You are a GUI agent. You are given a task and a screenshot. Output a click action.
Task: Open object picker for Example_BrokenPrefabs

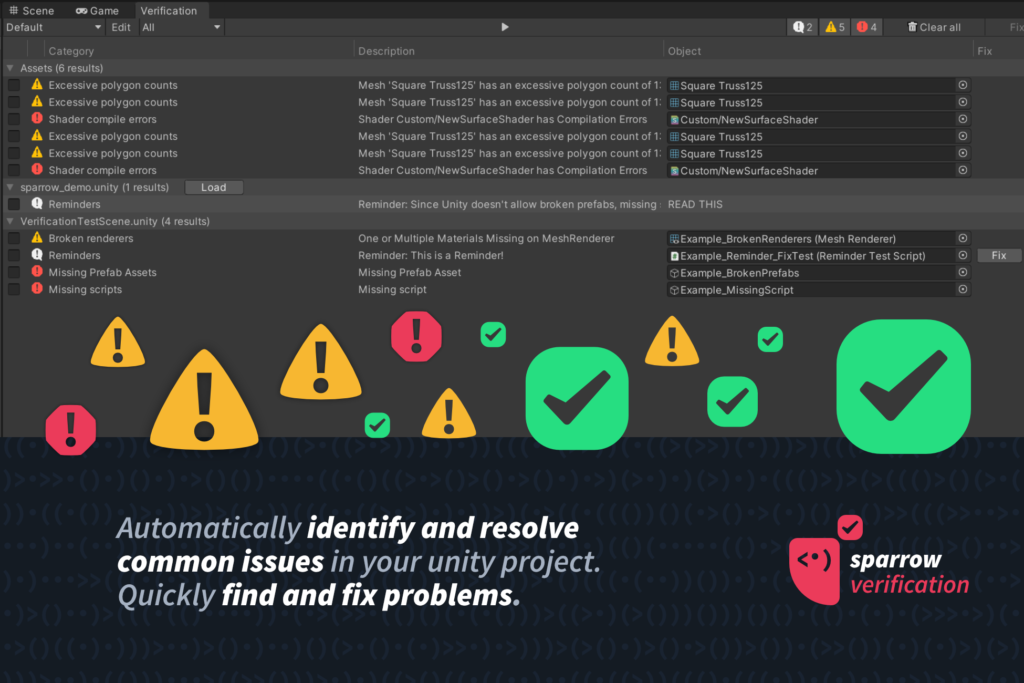[963, 272]
